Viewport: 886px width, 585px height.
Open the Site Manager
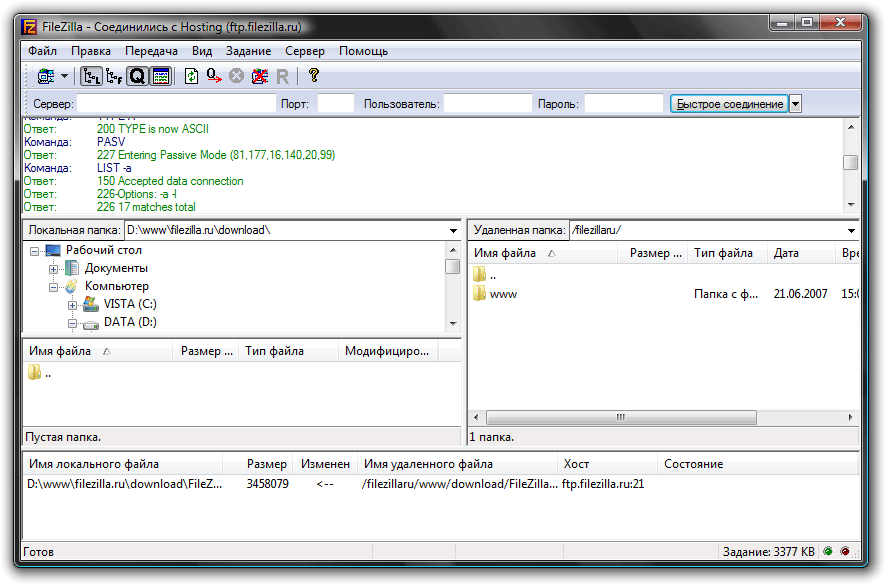[x=45, y=76]
